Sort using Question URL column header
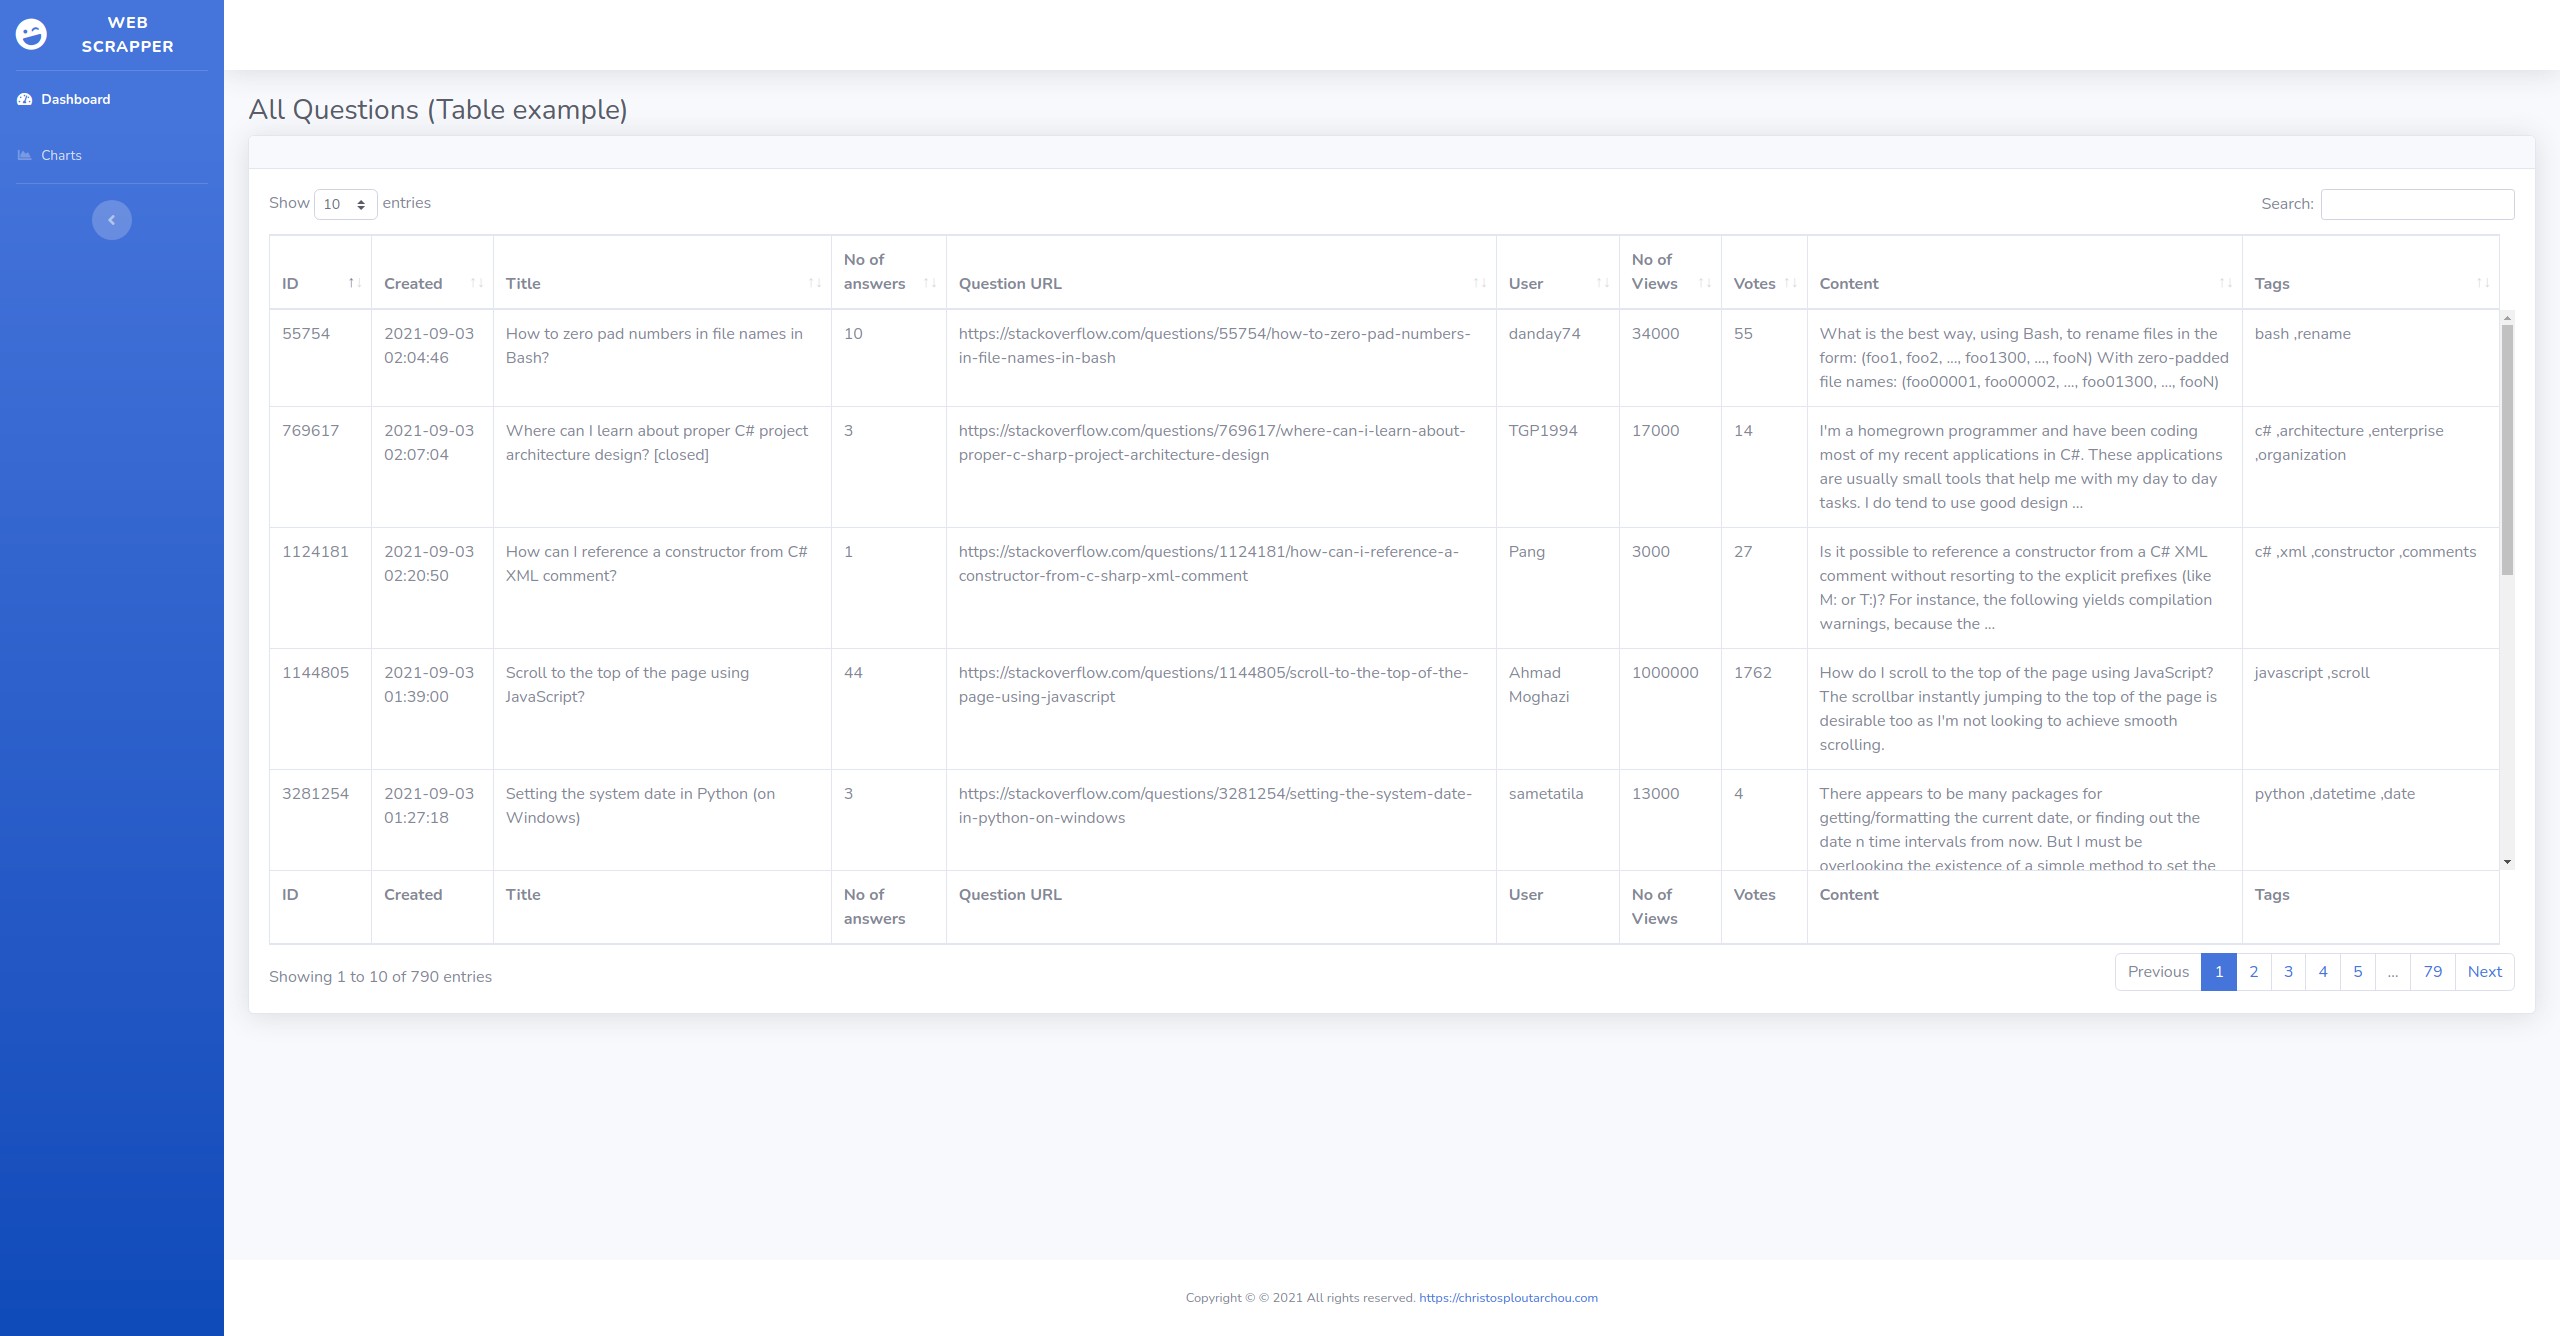 1010,284
